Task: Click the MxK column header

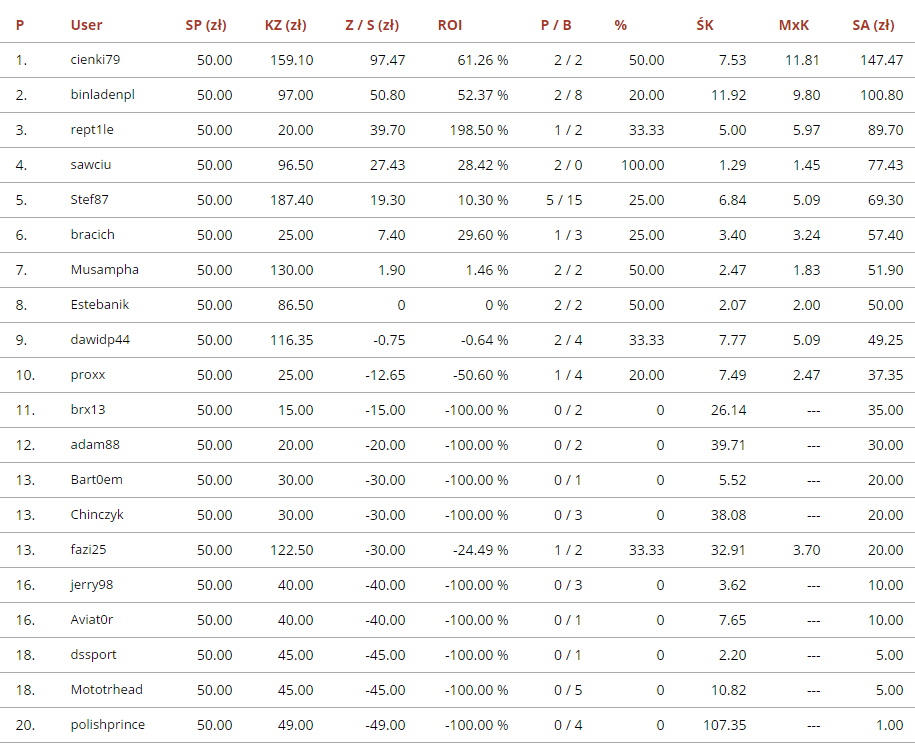Action: coord(794,25)
